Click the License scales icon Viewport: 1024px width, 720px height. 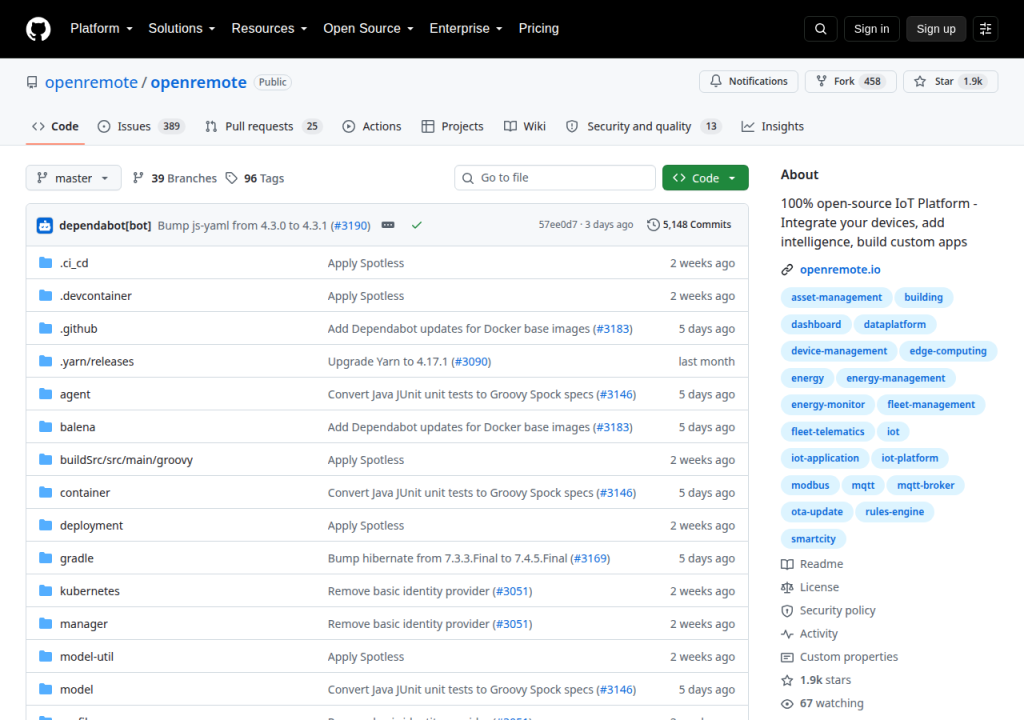(x=787, y=587)
